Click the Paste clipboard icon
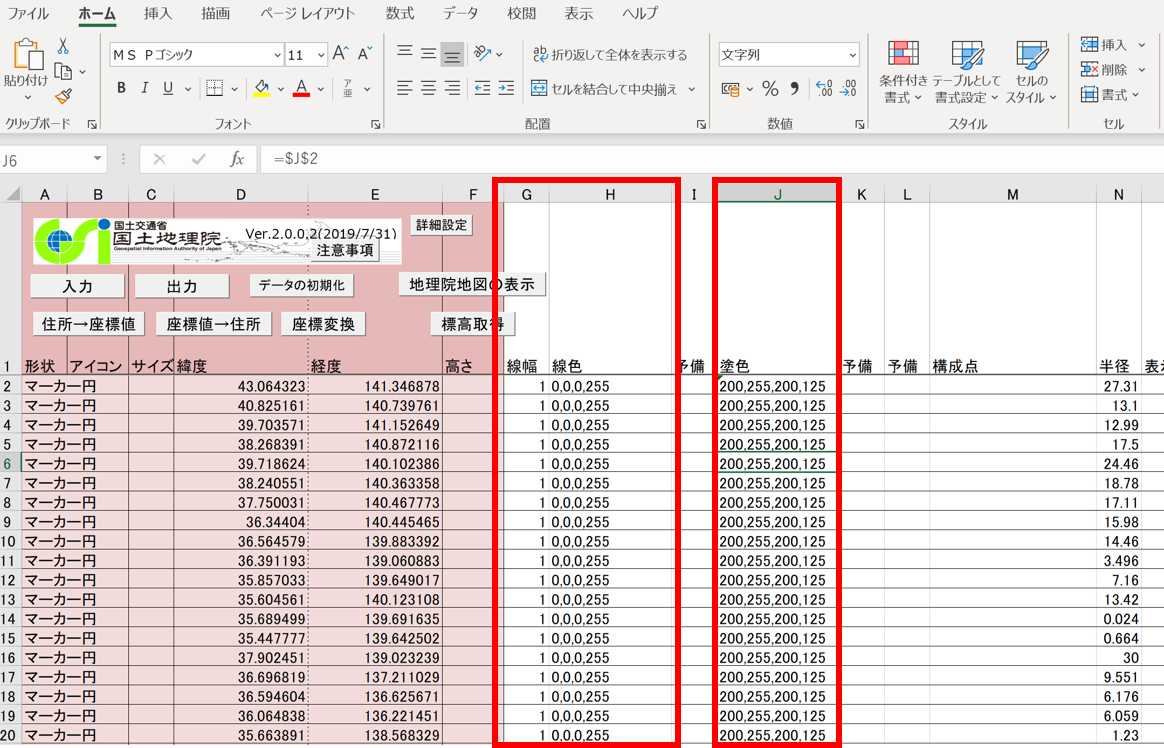 [x=27, y=56]
